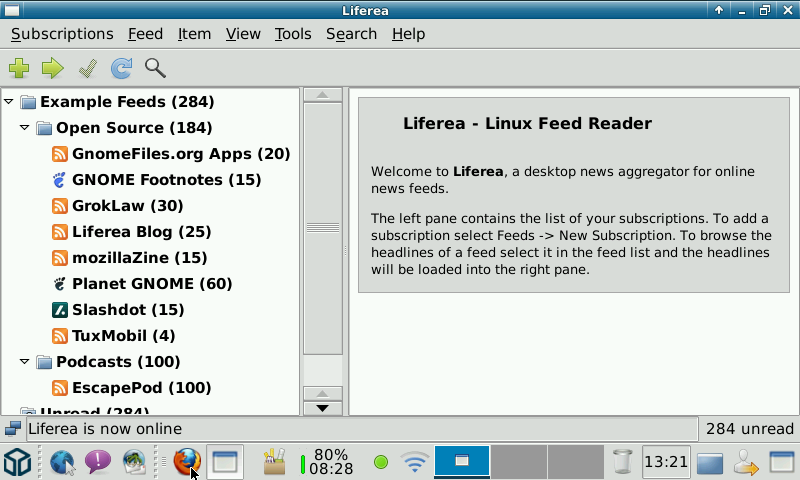Collapse the Open Source folder
Screen dimensions: 800x480
click(24, 128)
